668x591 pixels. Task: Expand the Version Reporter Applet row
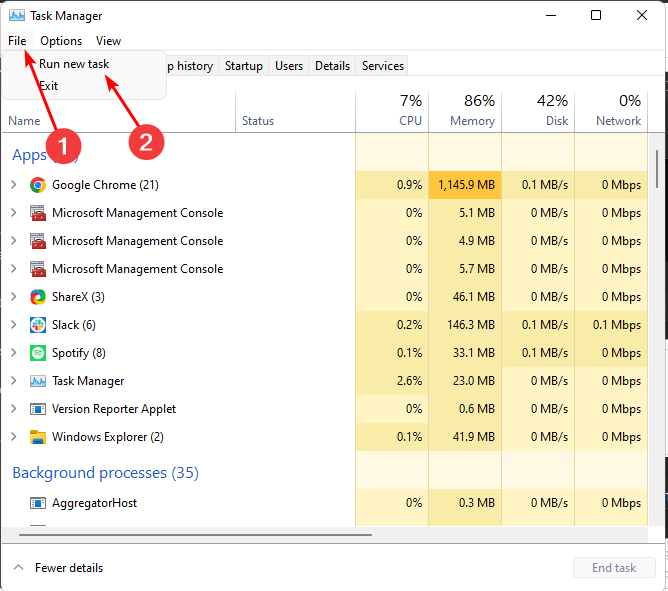click(x=14, y=409)
